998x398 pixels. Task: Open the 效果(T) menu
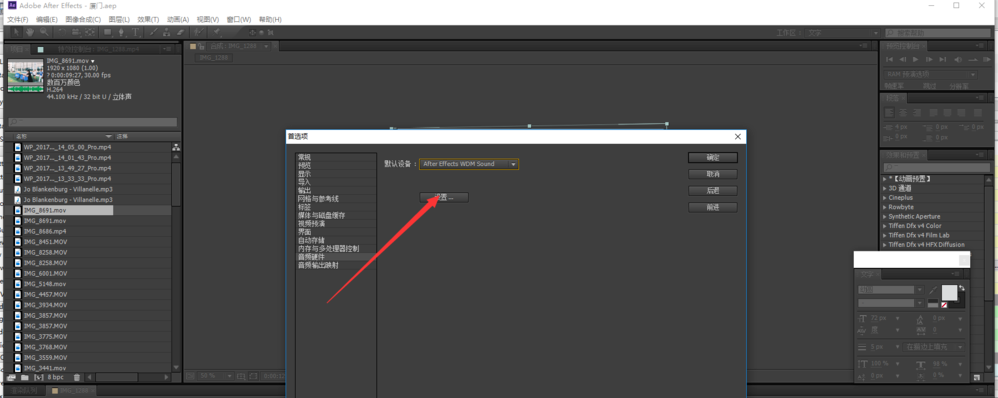click(x=148, y=20)
